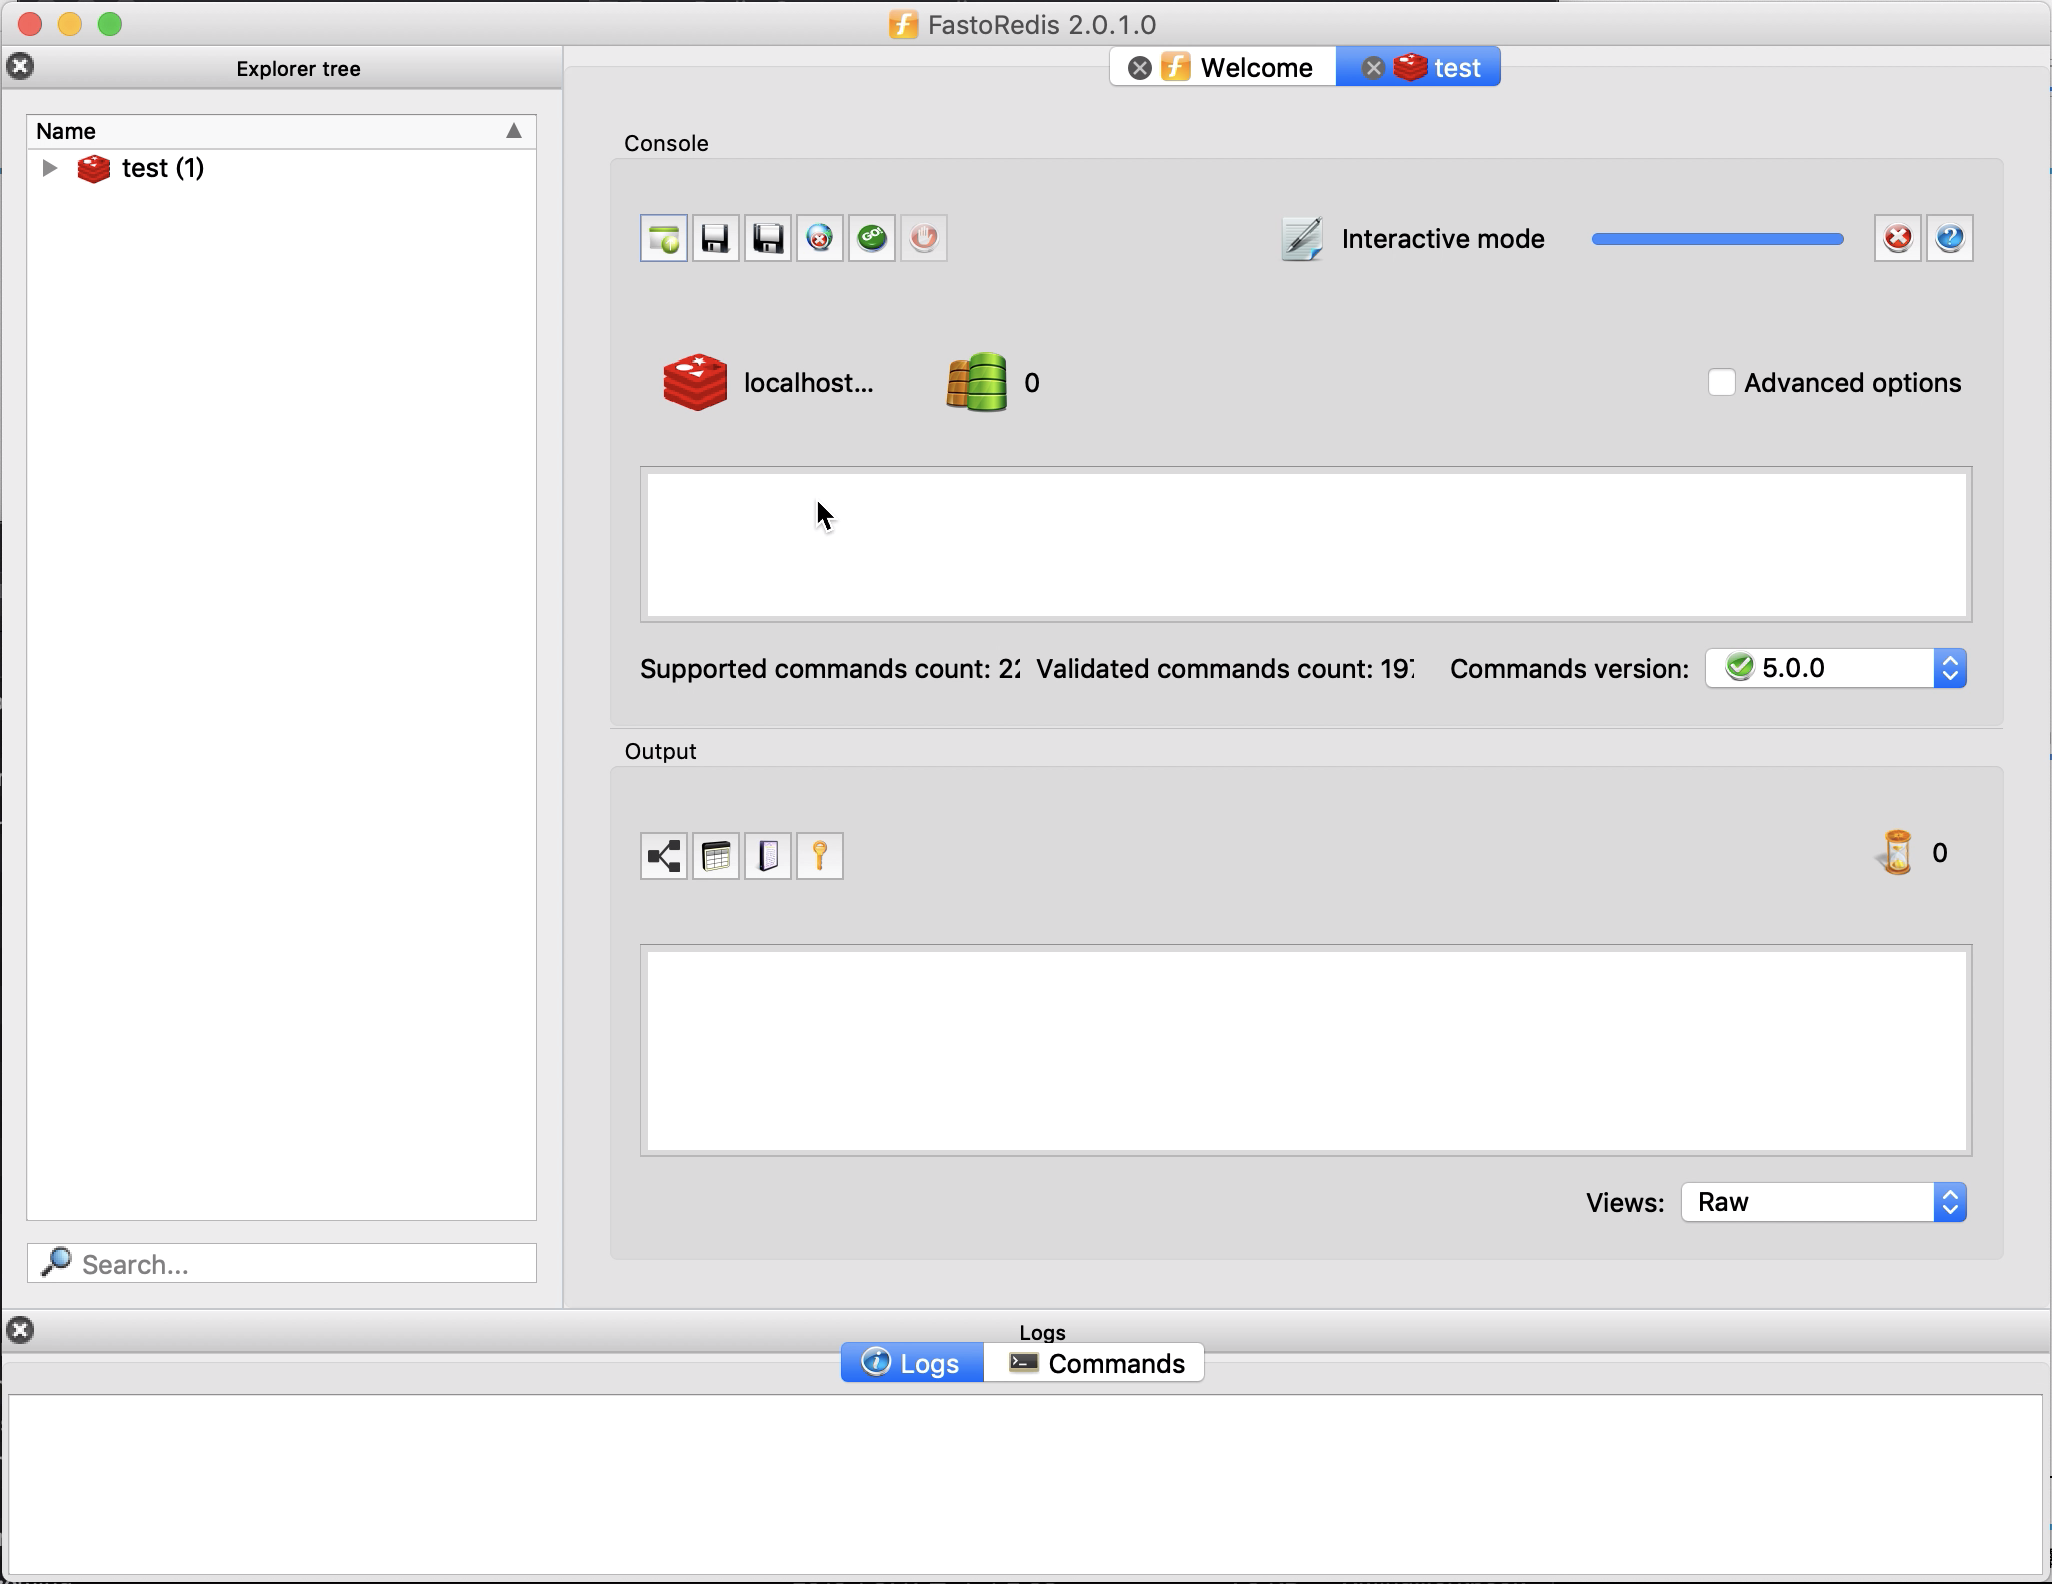
Task: Click the magnifier icon in search box
Action: click(x=56, y=1262)
